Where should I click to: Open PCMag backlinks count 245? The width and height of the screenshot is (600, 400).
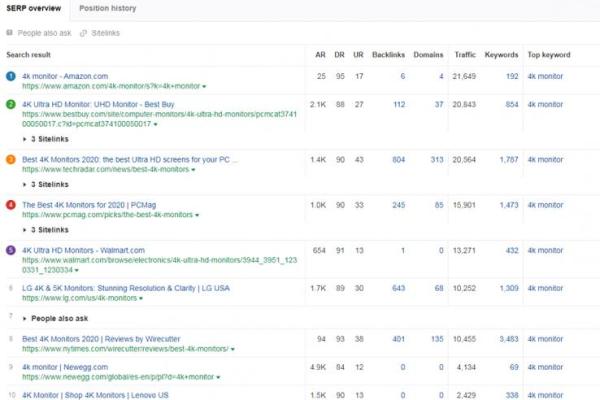(398, 205)
